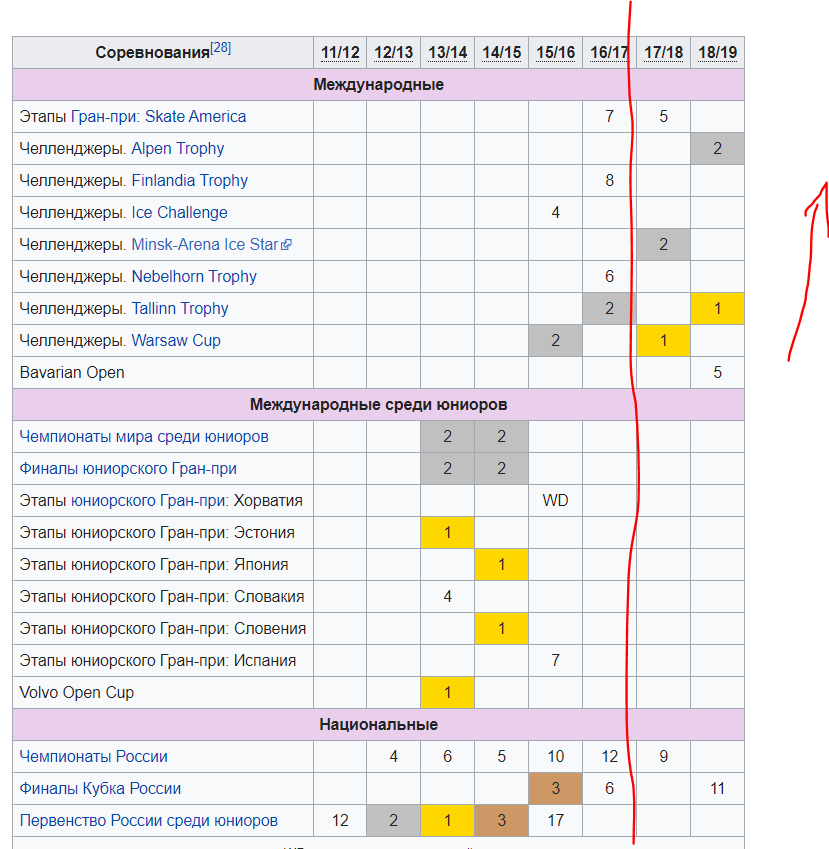
Task: Open the Чемпионаты России link
Action: pyautogui.click(x=94, y=756)
